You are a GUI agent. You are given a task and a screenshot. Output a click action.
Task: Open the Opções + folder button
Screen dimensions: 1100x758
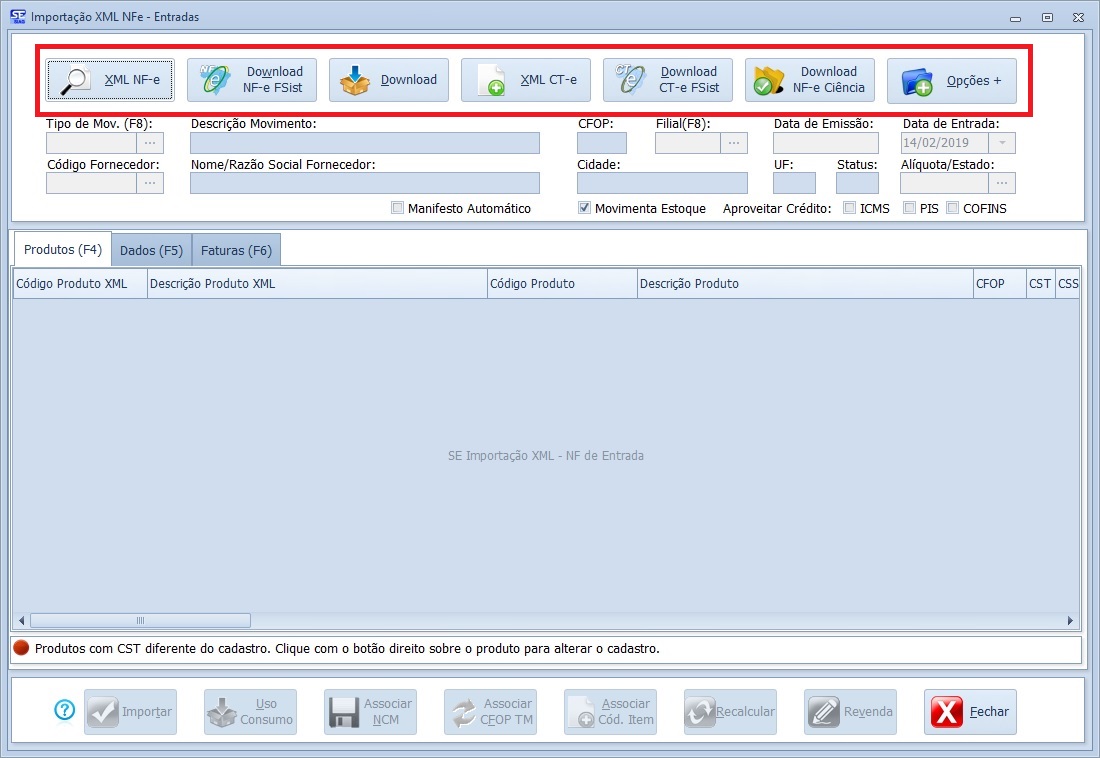click(952, 80)
